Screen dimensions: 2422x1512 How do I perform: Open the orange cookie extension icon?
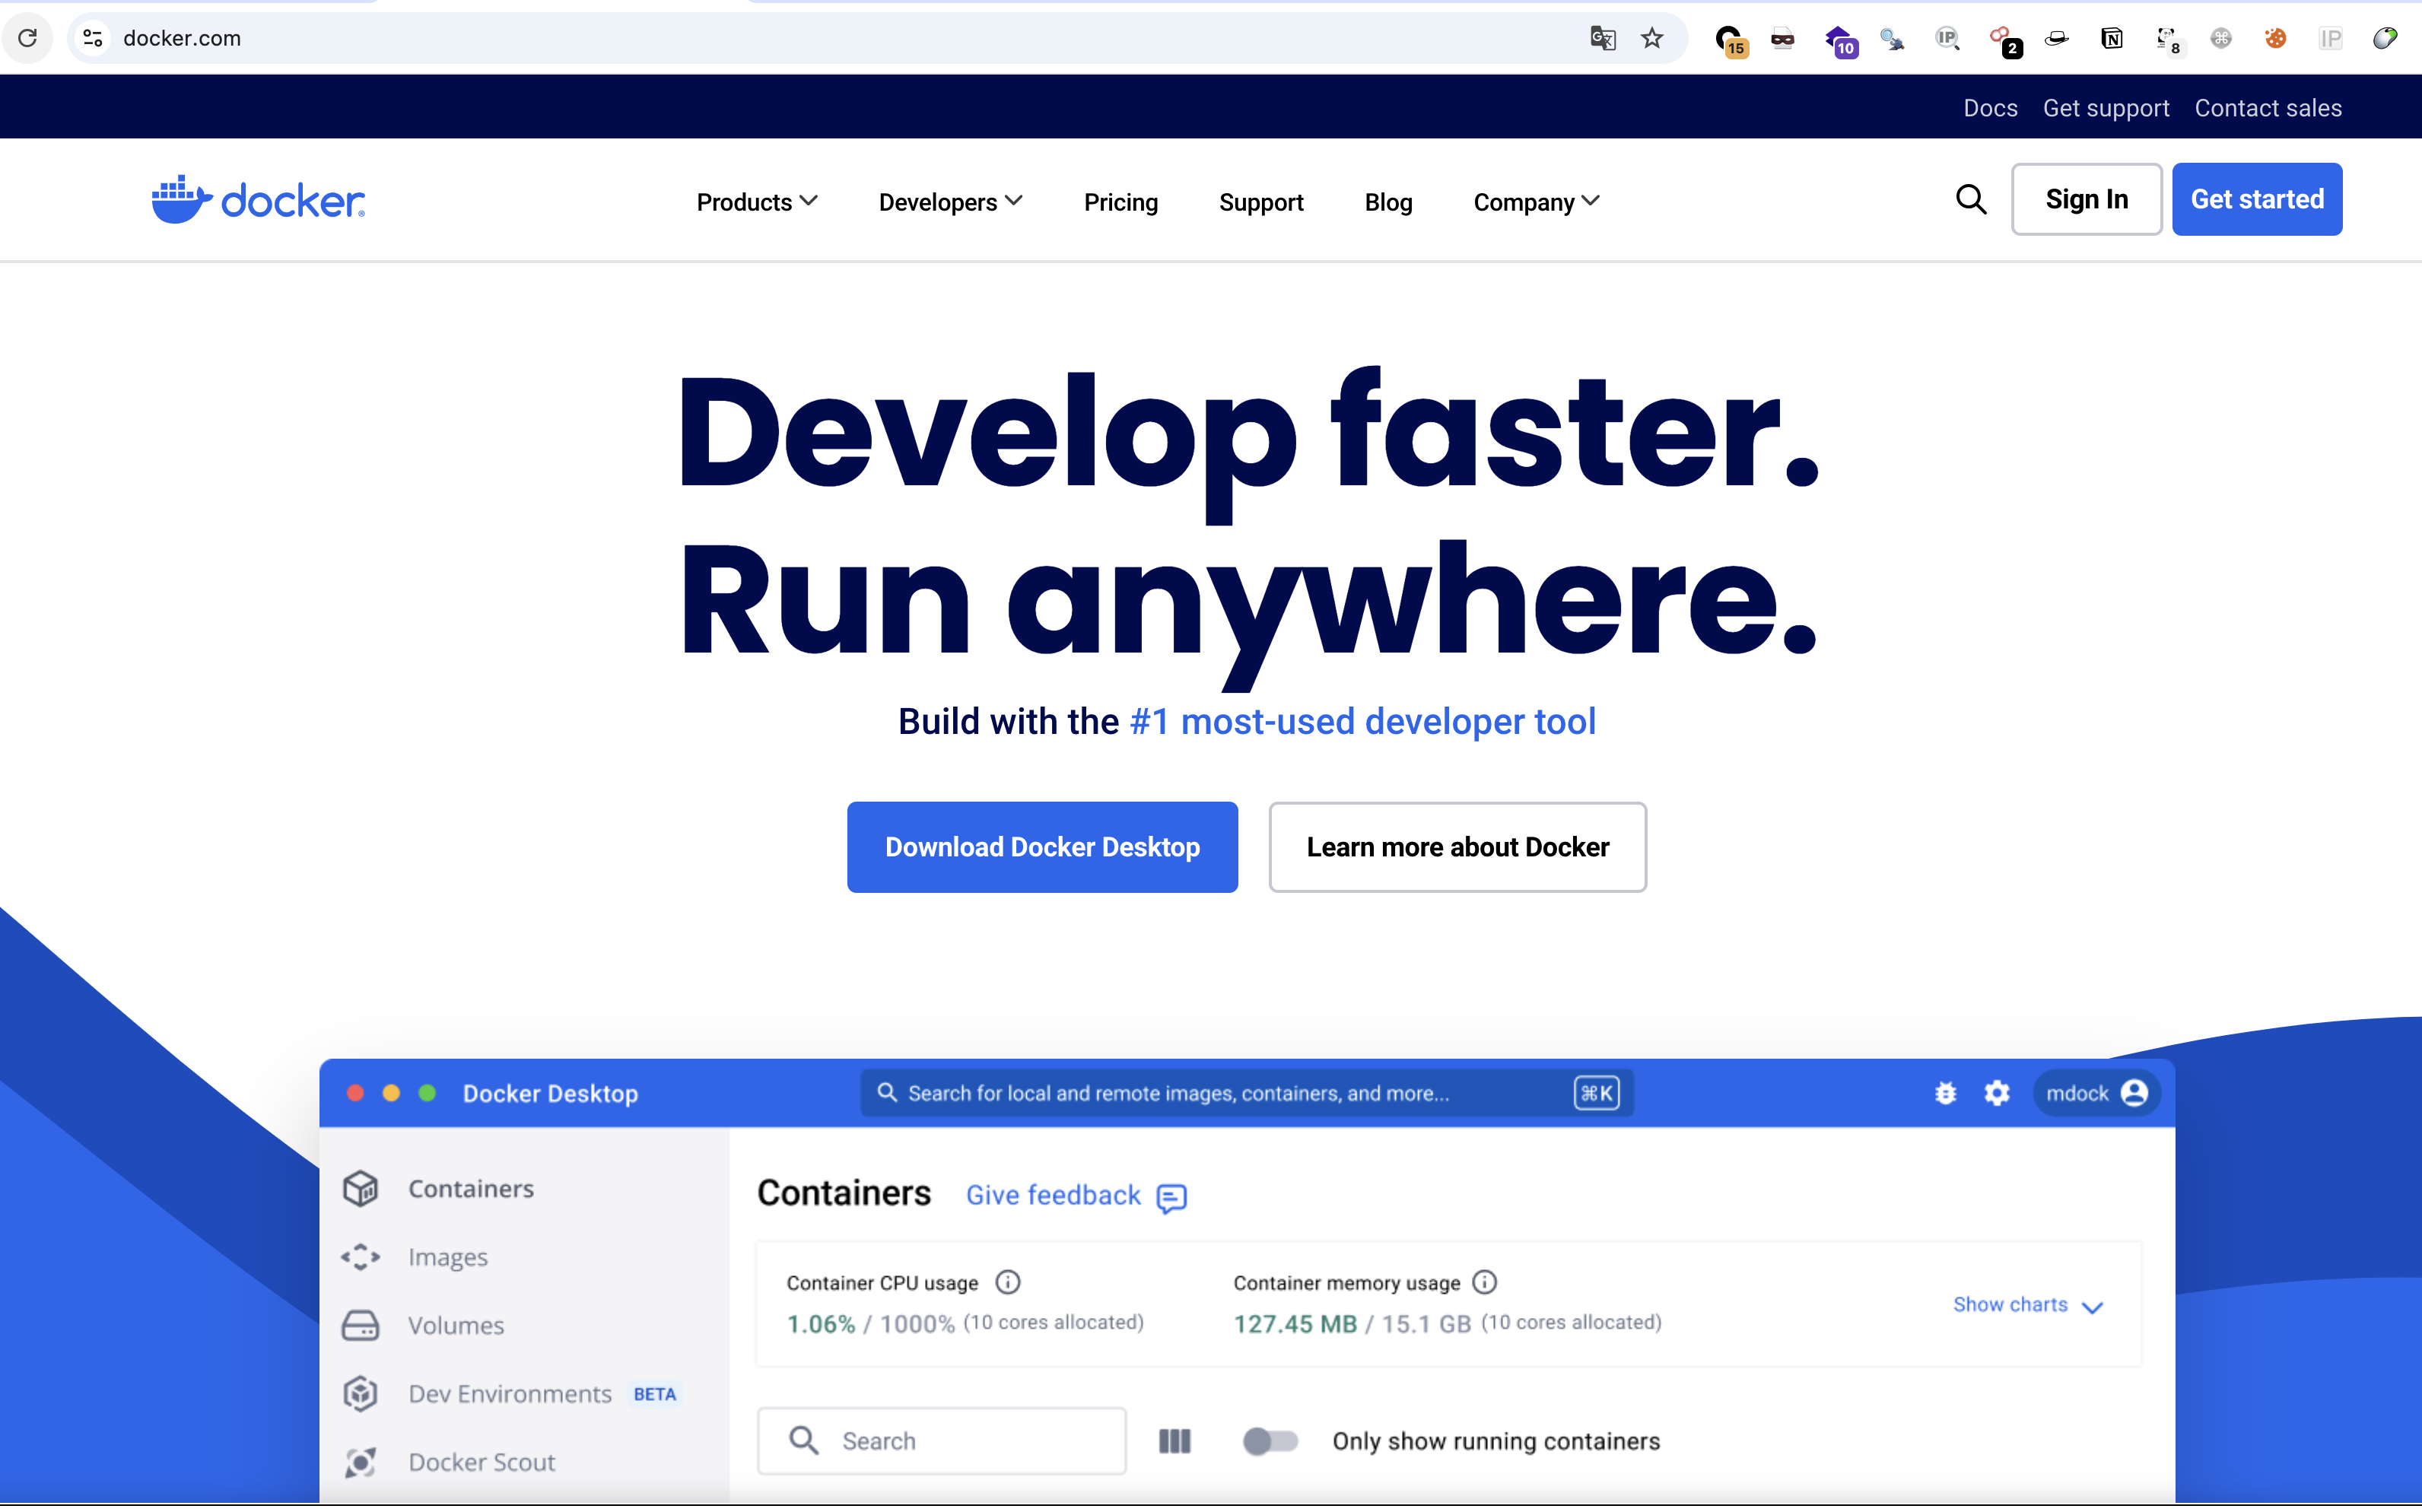point(2275,38)
